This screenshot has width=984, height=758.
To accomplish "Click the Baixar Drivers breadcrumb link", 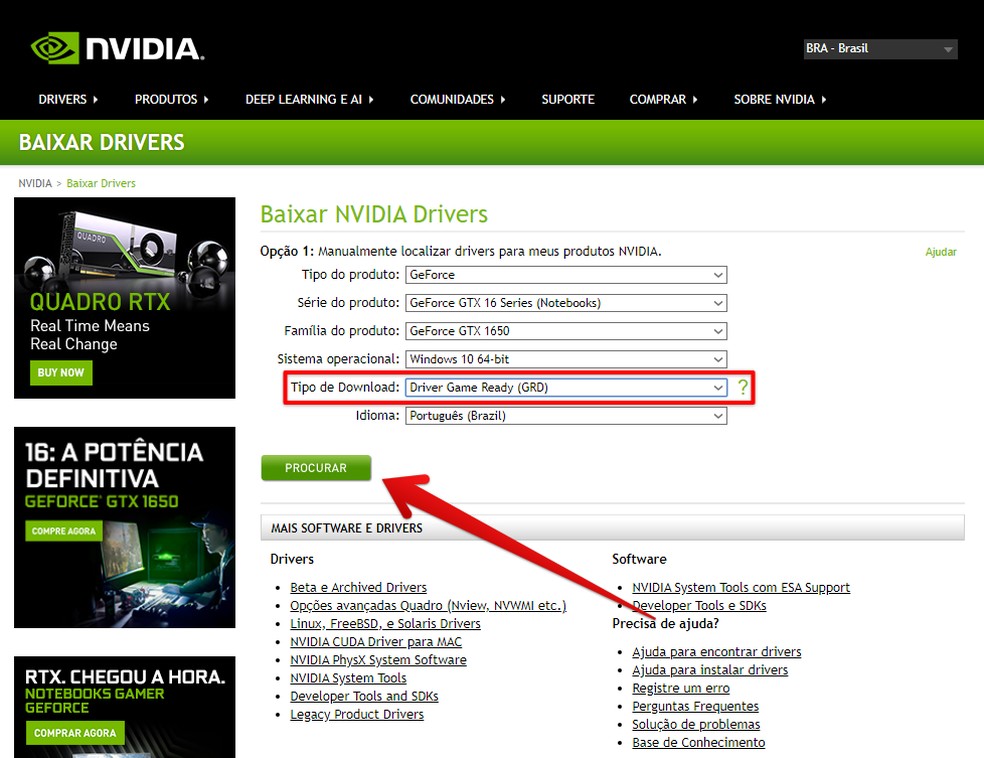I will pyautogui.click(x=101, y=183).
